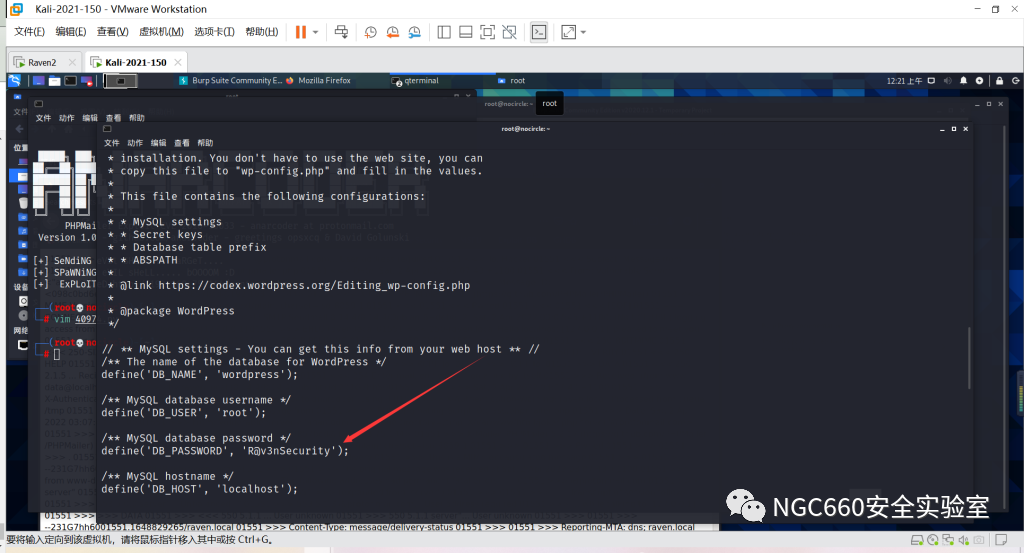Click the network display icon in Kali tray
The height and width of the screenshot is (553, 1024).
(931, 81)
